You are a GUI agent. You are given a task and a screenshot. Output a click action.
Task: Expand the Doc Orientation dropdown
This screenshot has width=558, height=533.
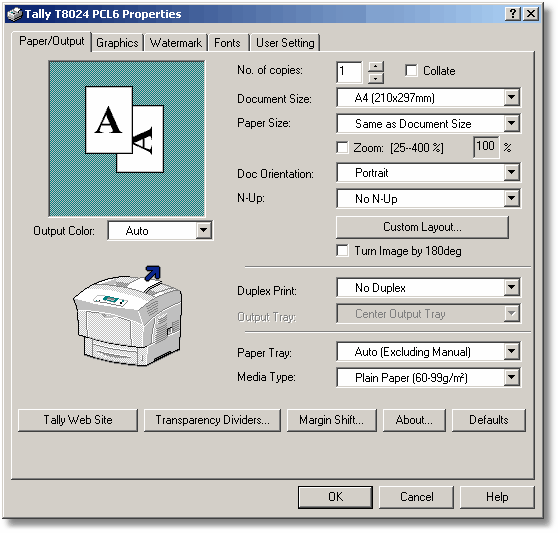point(429,173)
